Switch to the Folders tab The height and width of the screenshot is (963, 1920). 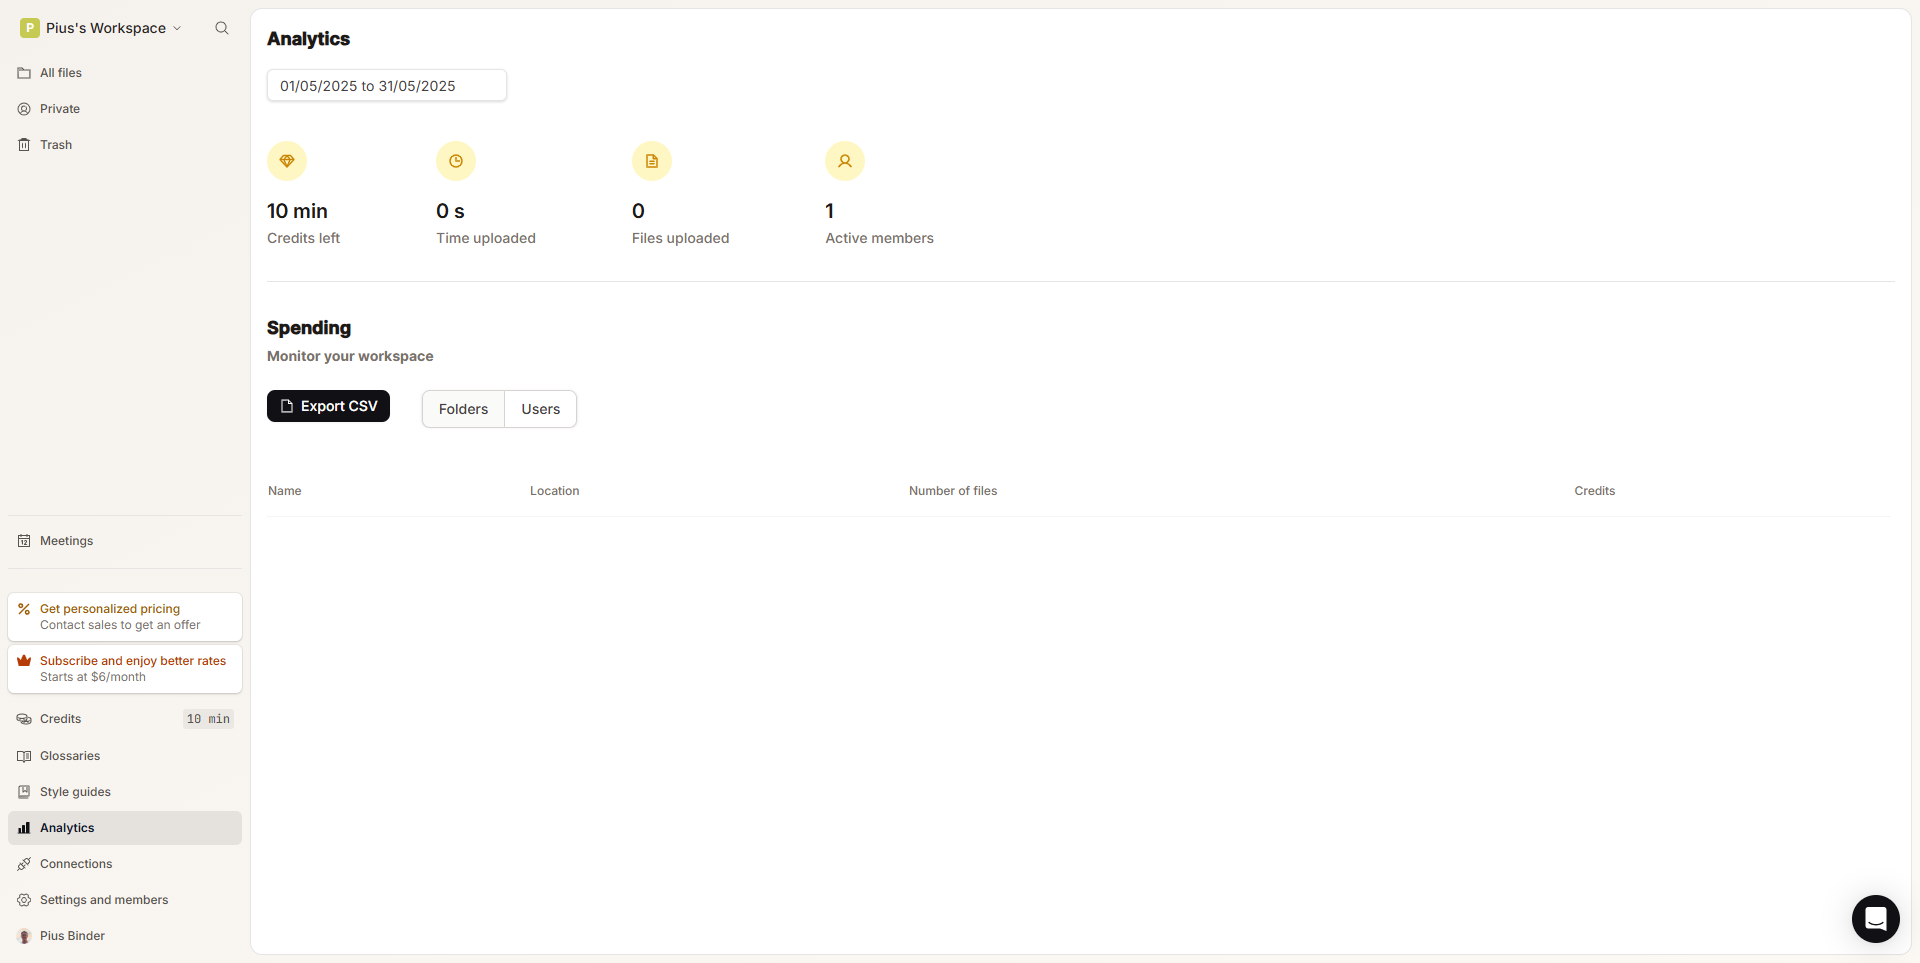point(463,409)
